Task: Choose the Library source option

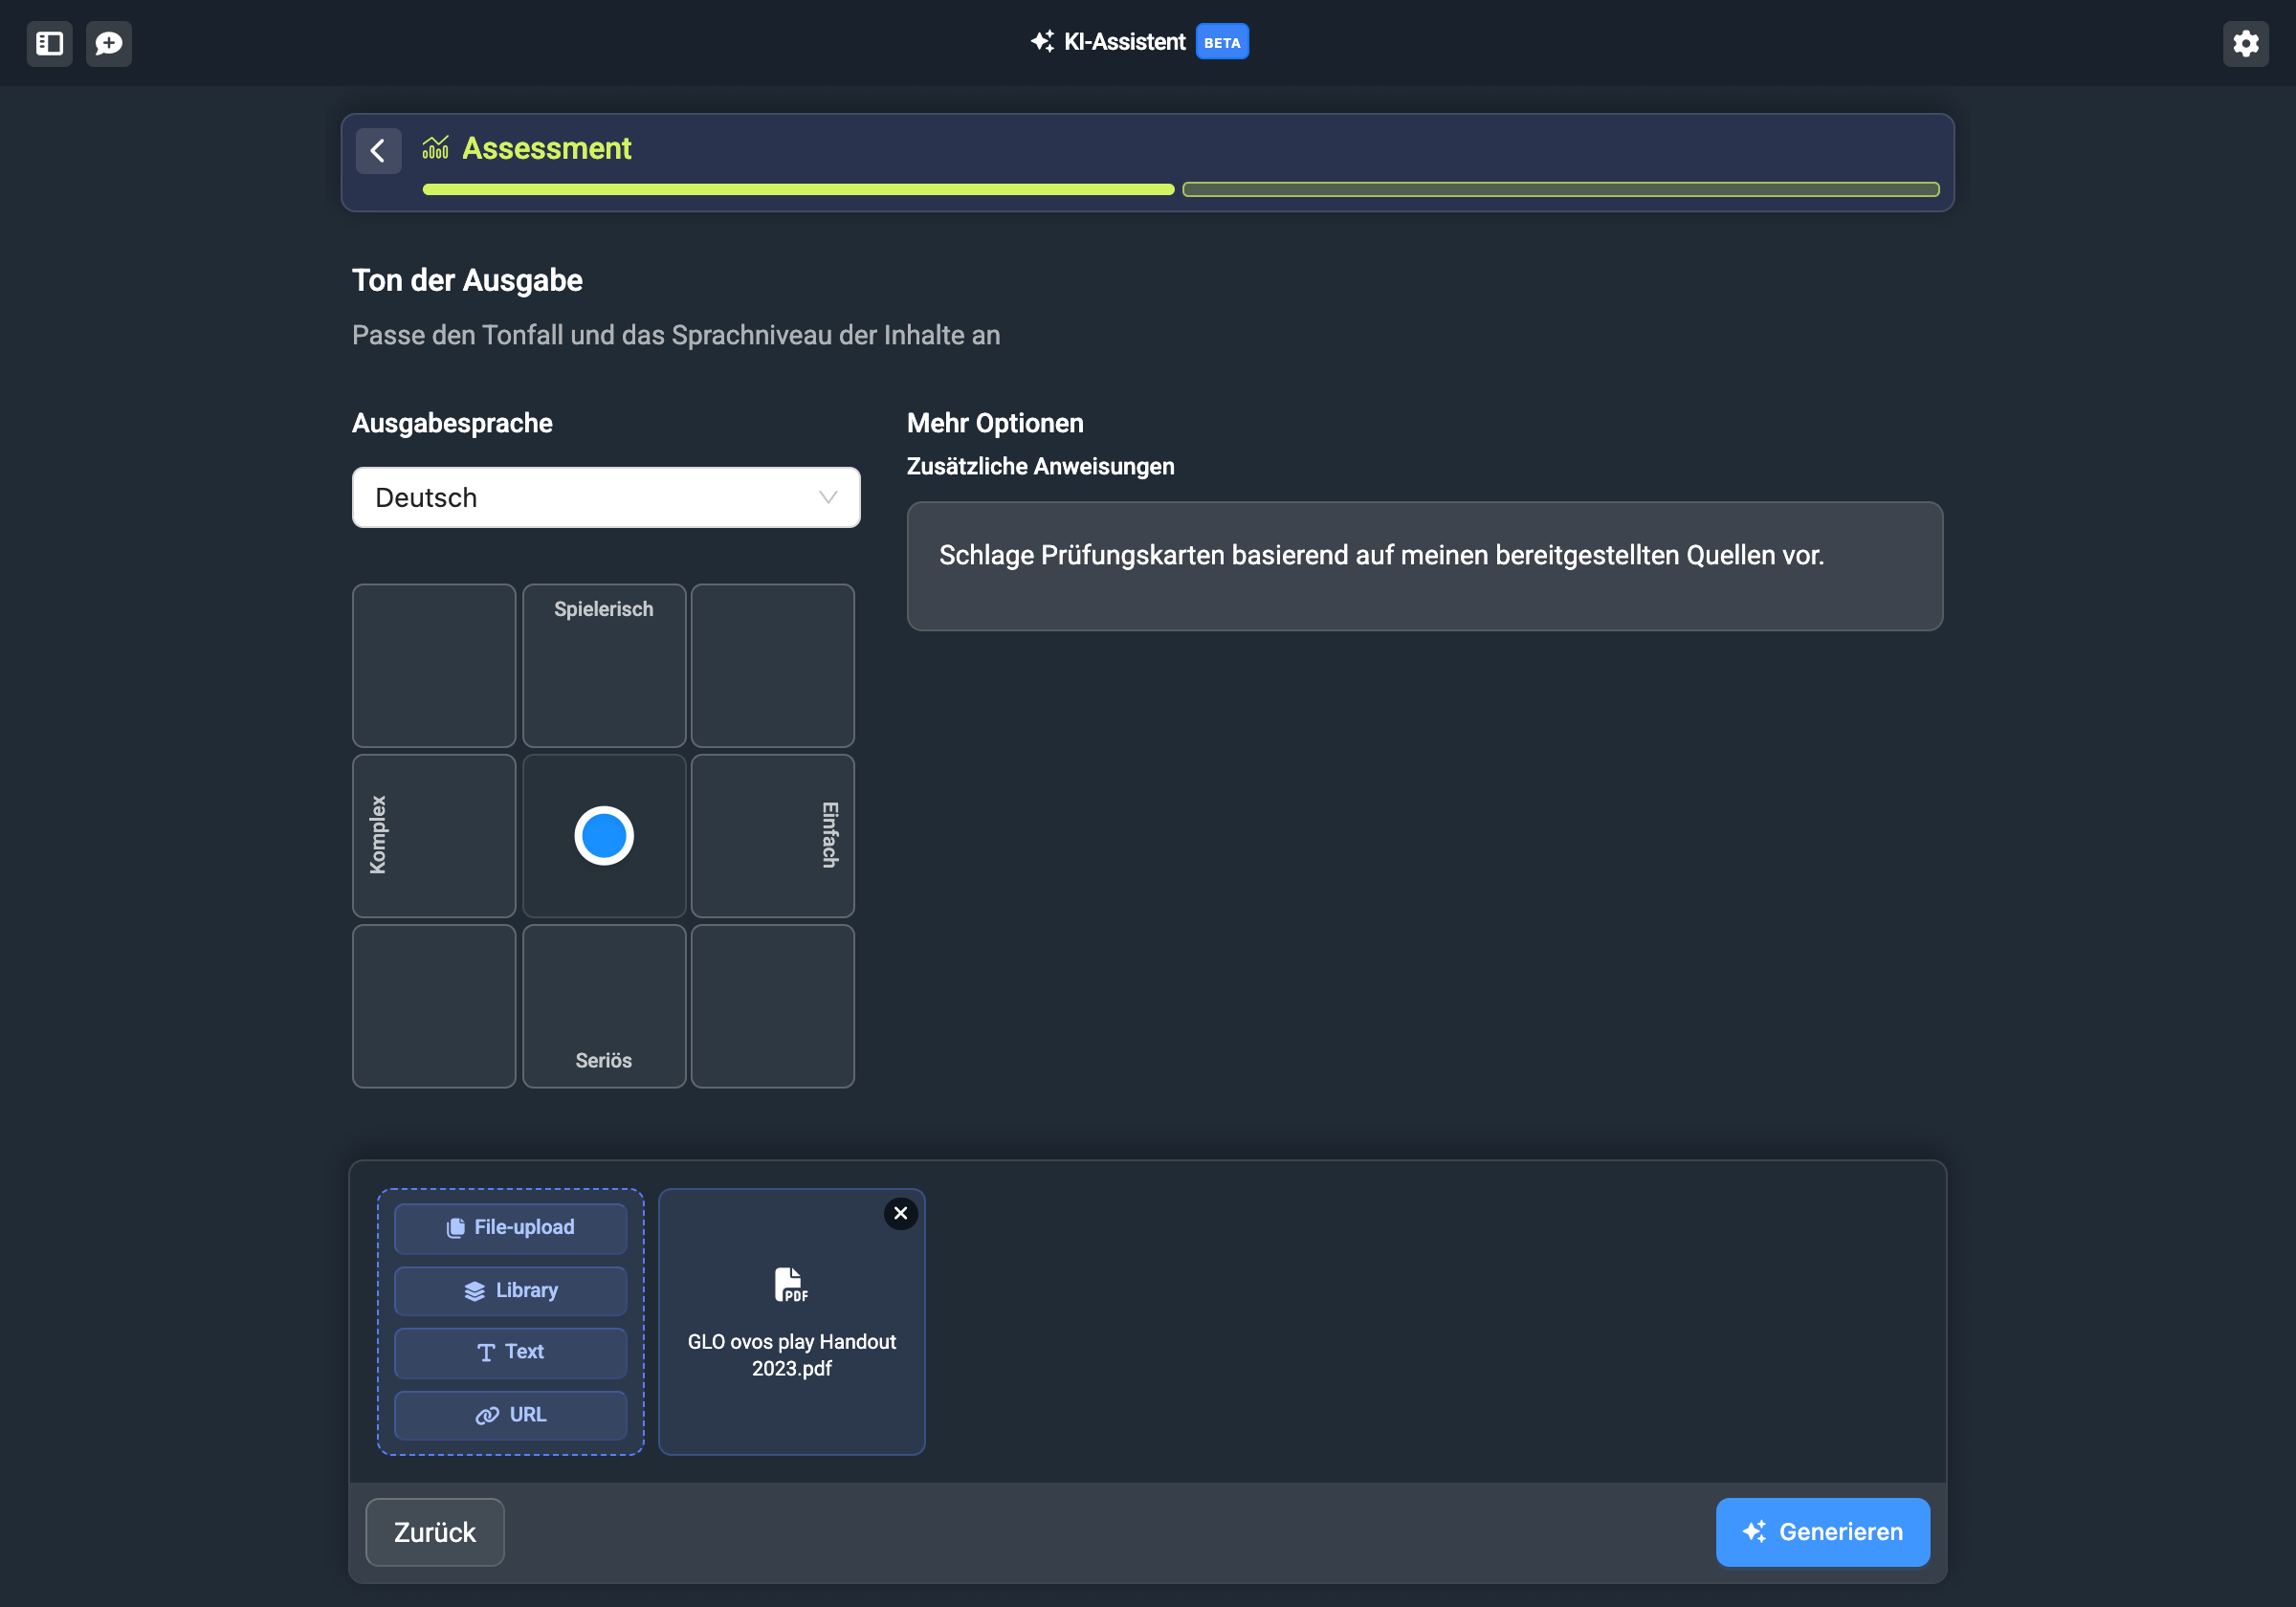Action: click(x=510, y=1290)
